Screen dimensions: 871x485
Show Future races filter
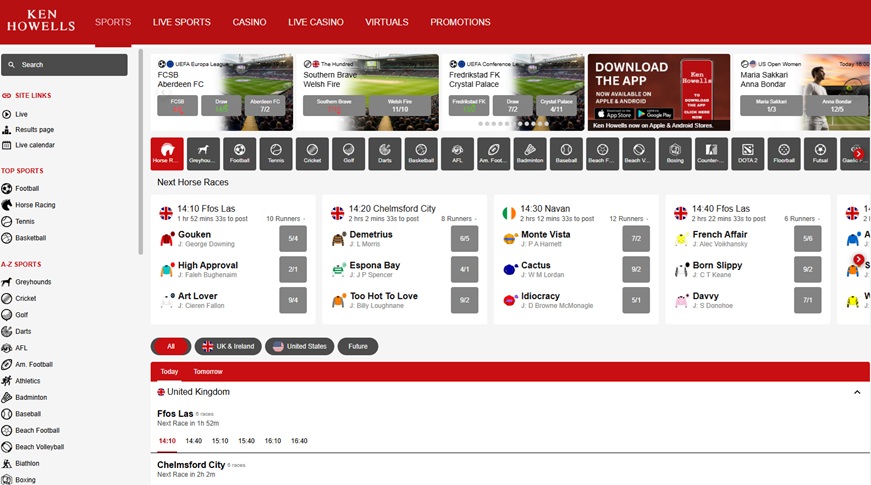pos(357,346)
